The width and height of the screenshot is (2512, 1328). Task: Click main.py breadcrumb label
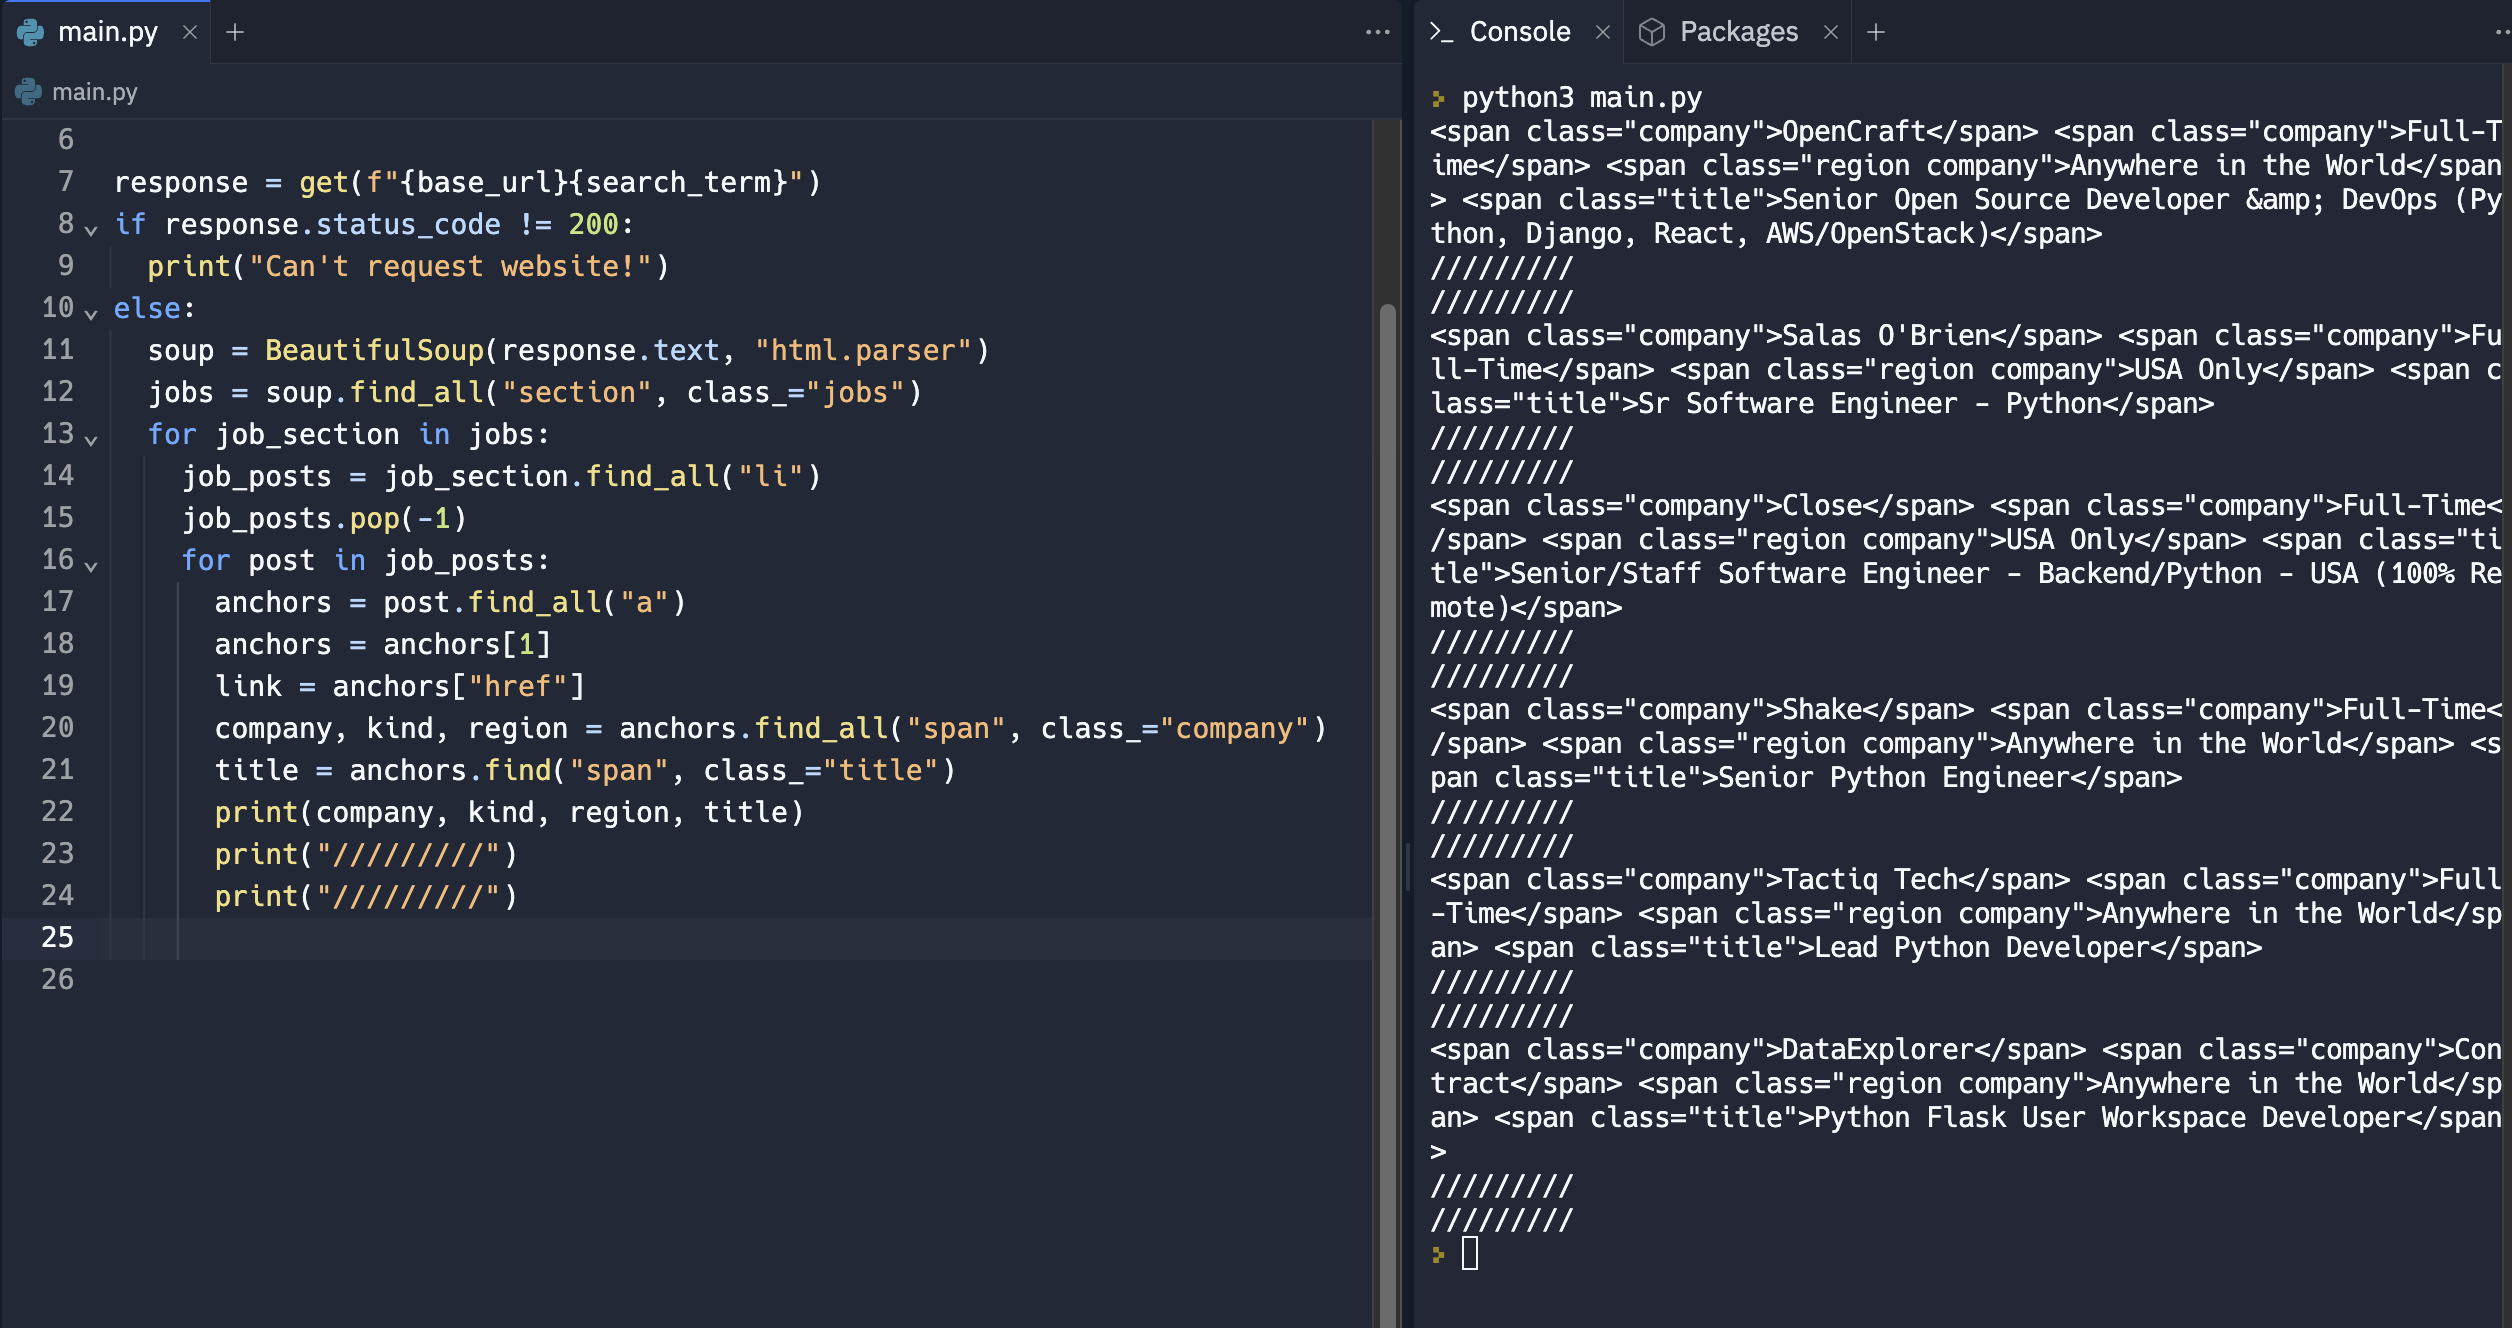click(95, 92)
